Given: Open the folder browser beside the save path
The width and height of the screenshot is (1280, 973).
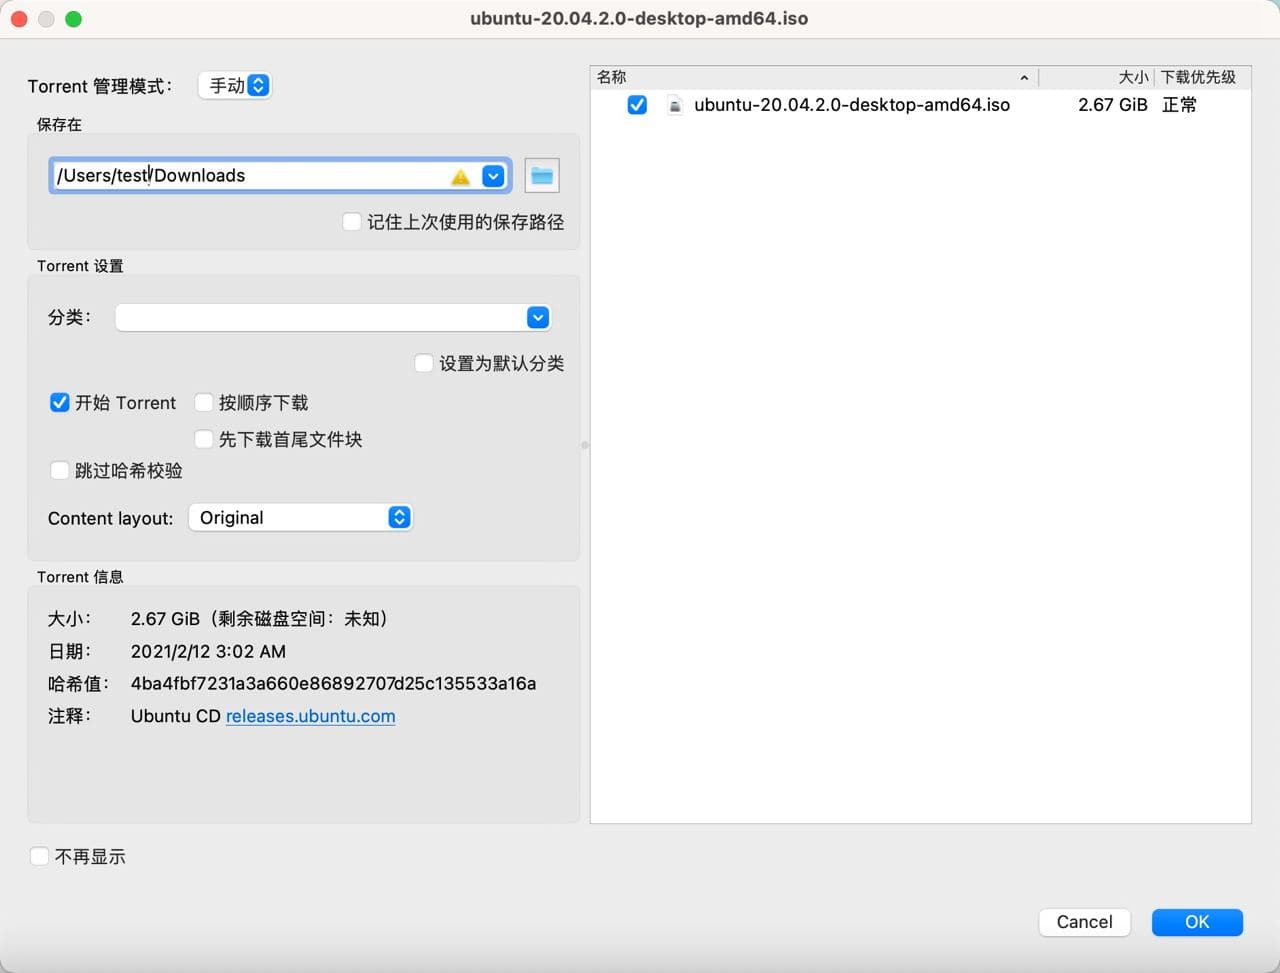Looking at the screenshot, I should pyautogui.click(x=541, y=175).
